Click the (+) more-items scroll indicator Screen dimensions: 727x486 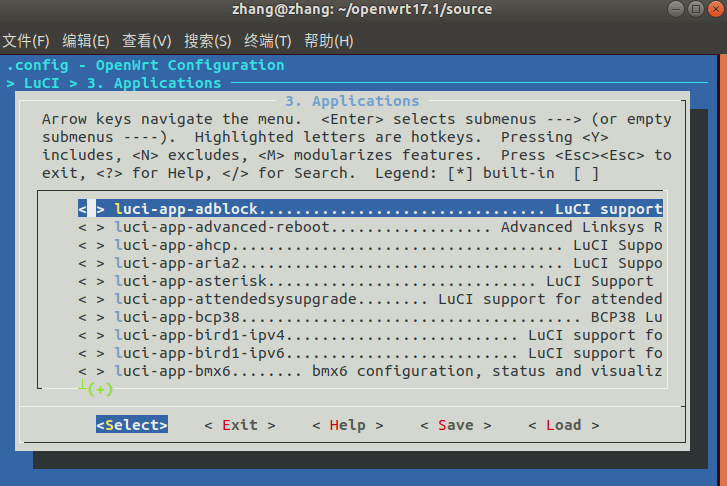coord(100,389)
